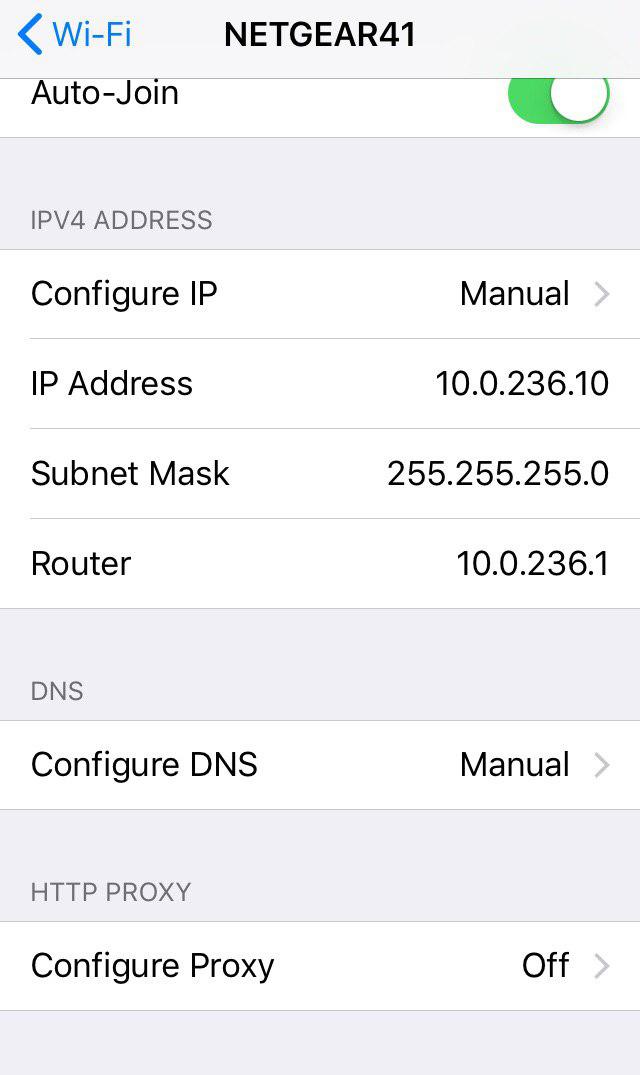640x1075 pixels.
Task: Open the Configure IP settings
Action: [x=320, y=294]
